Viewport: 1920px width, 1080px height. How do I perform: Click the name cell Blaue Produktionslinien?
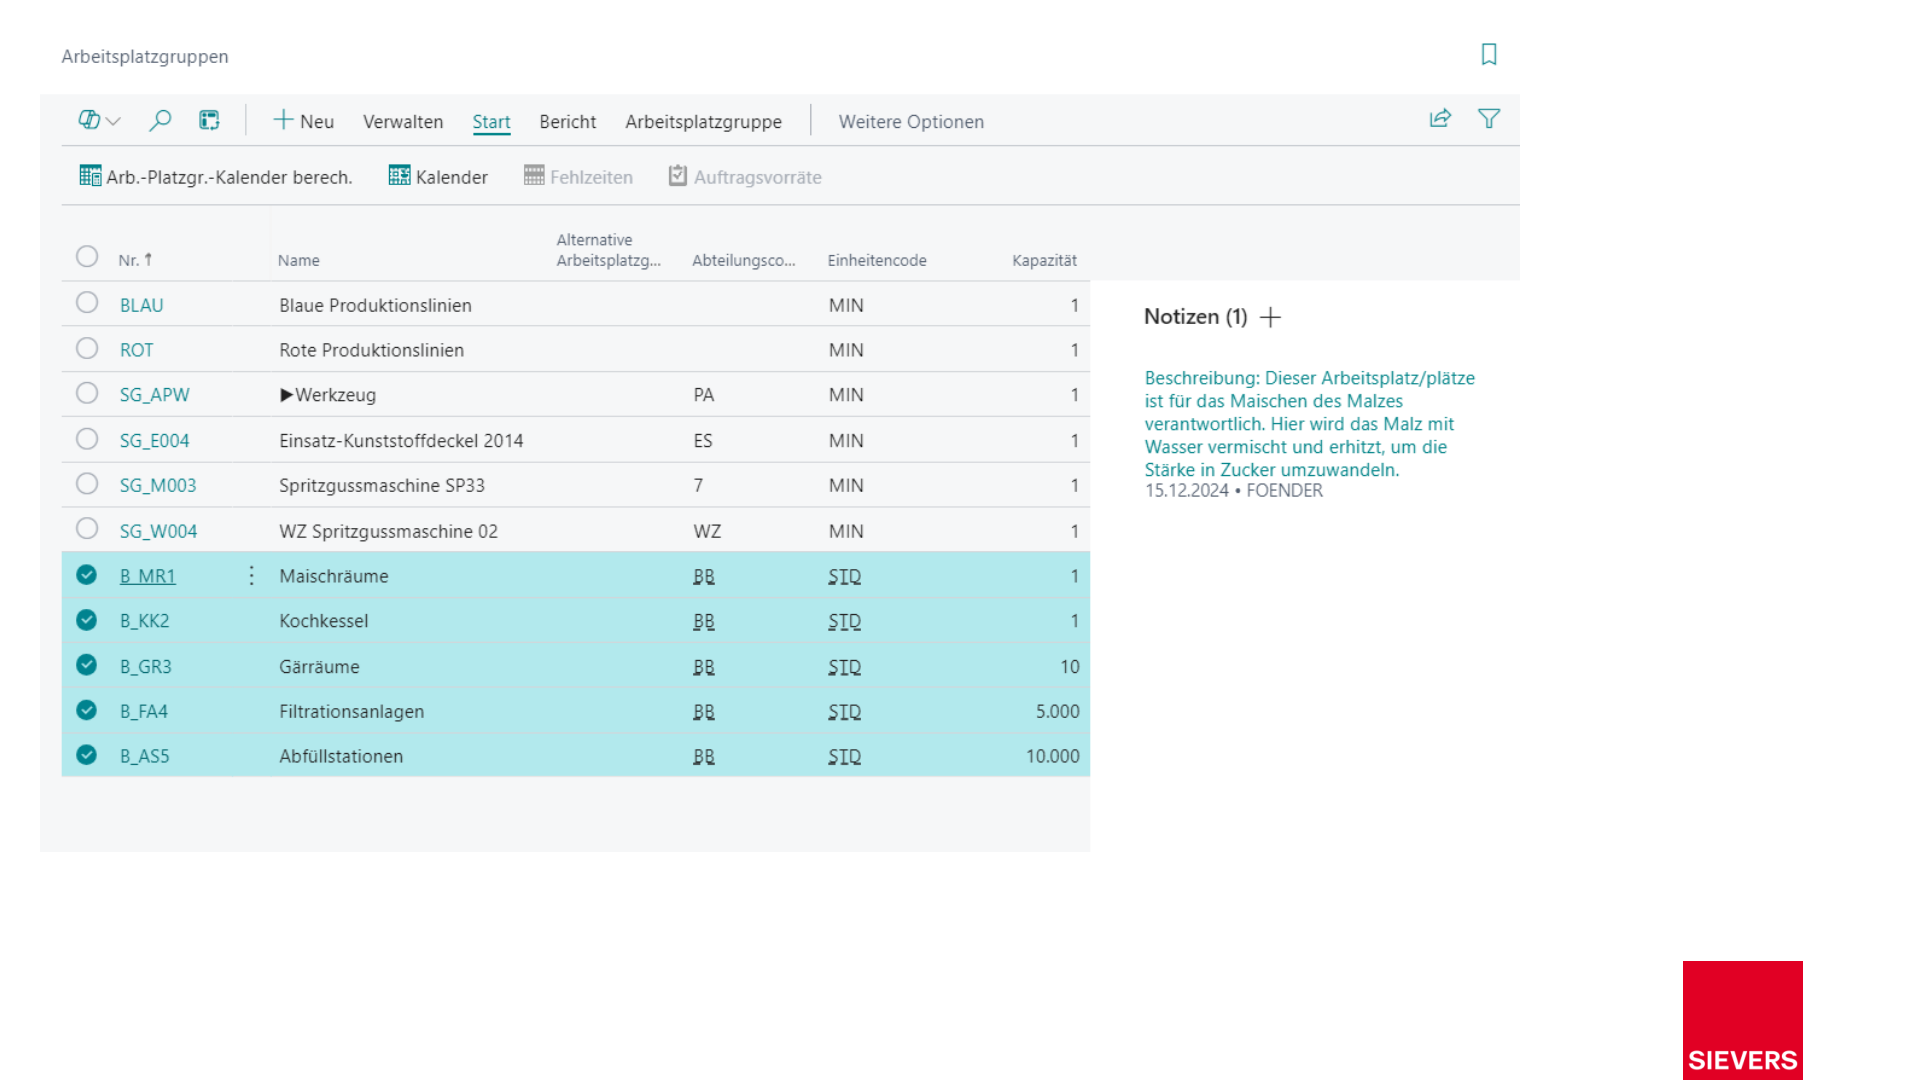pyautogui.click(x=375, y=305)
